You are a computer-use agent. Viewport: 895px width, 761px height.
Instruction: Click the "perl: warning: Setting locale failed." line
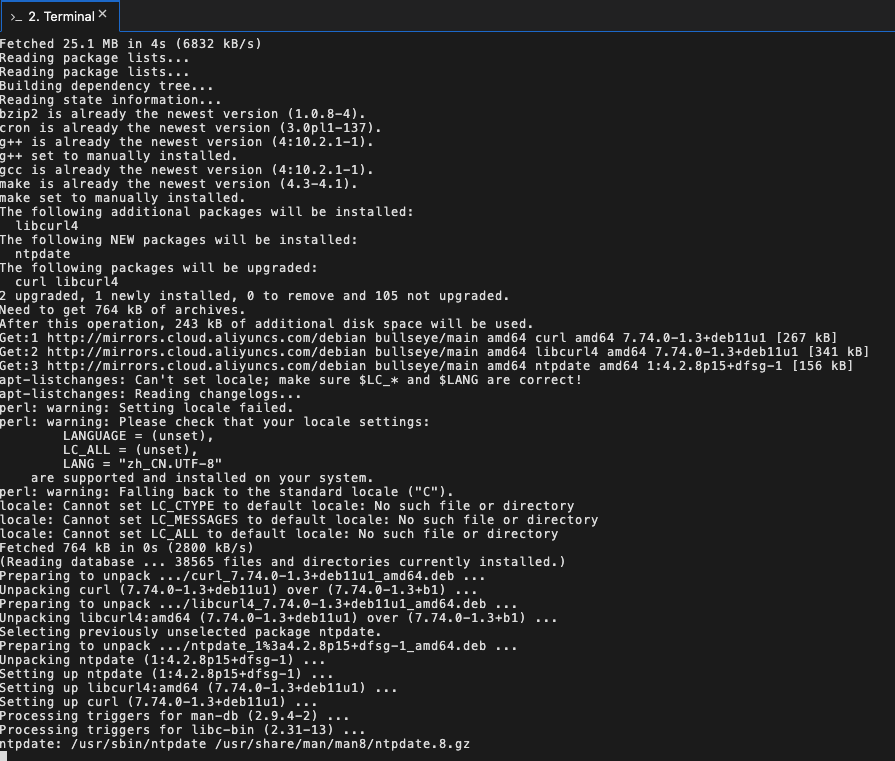click(x=146, y=408)
